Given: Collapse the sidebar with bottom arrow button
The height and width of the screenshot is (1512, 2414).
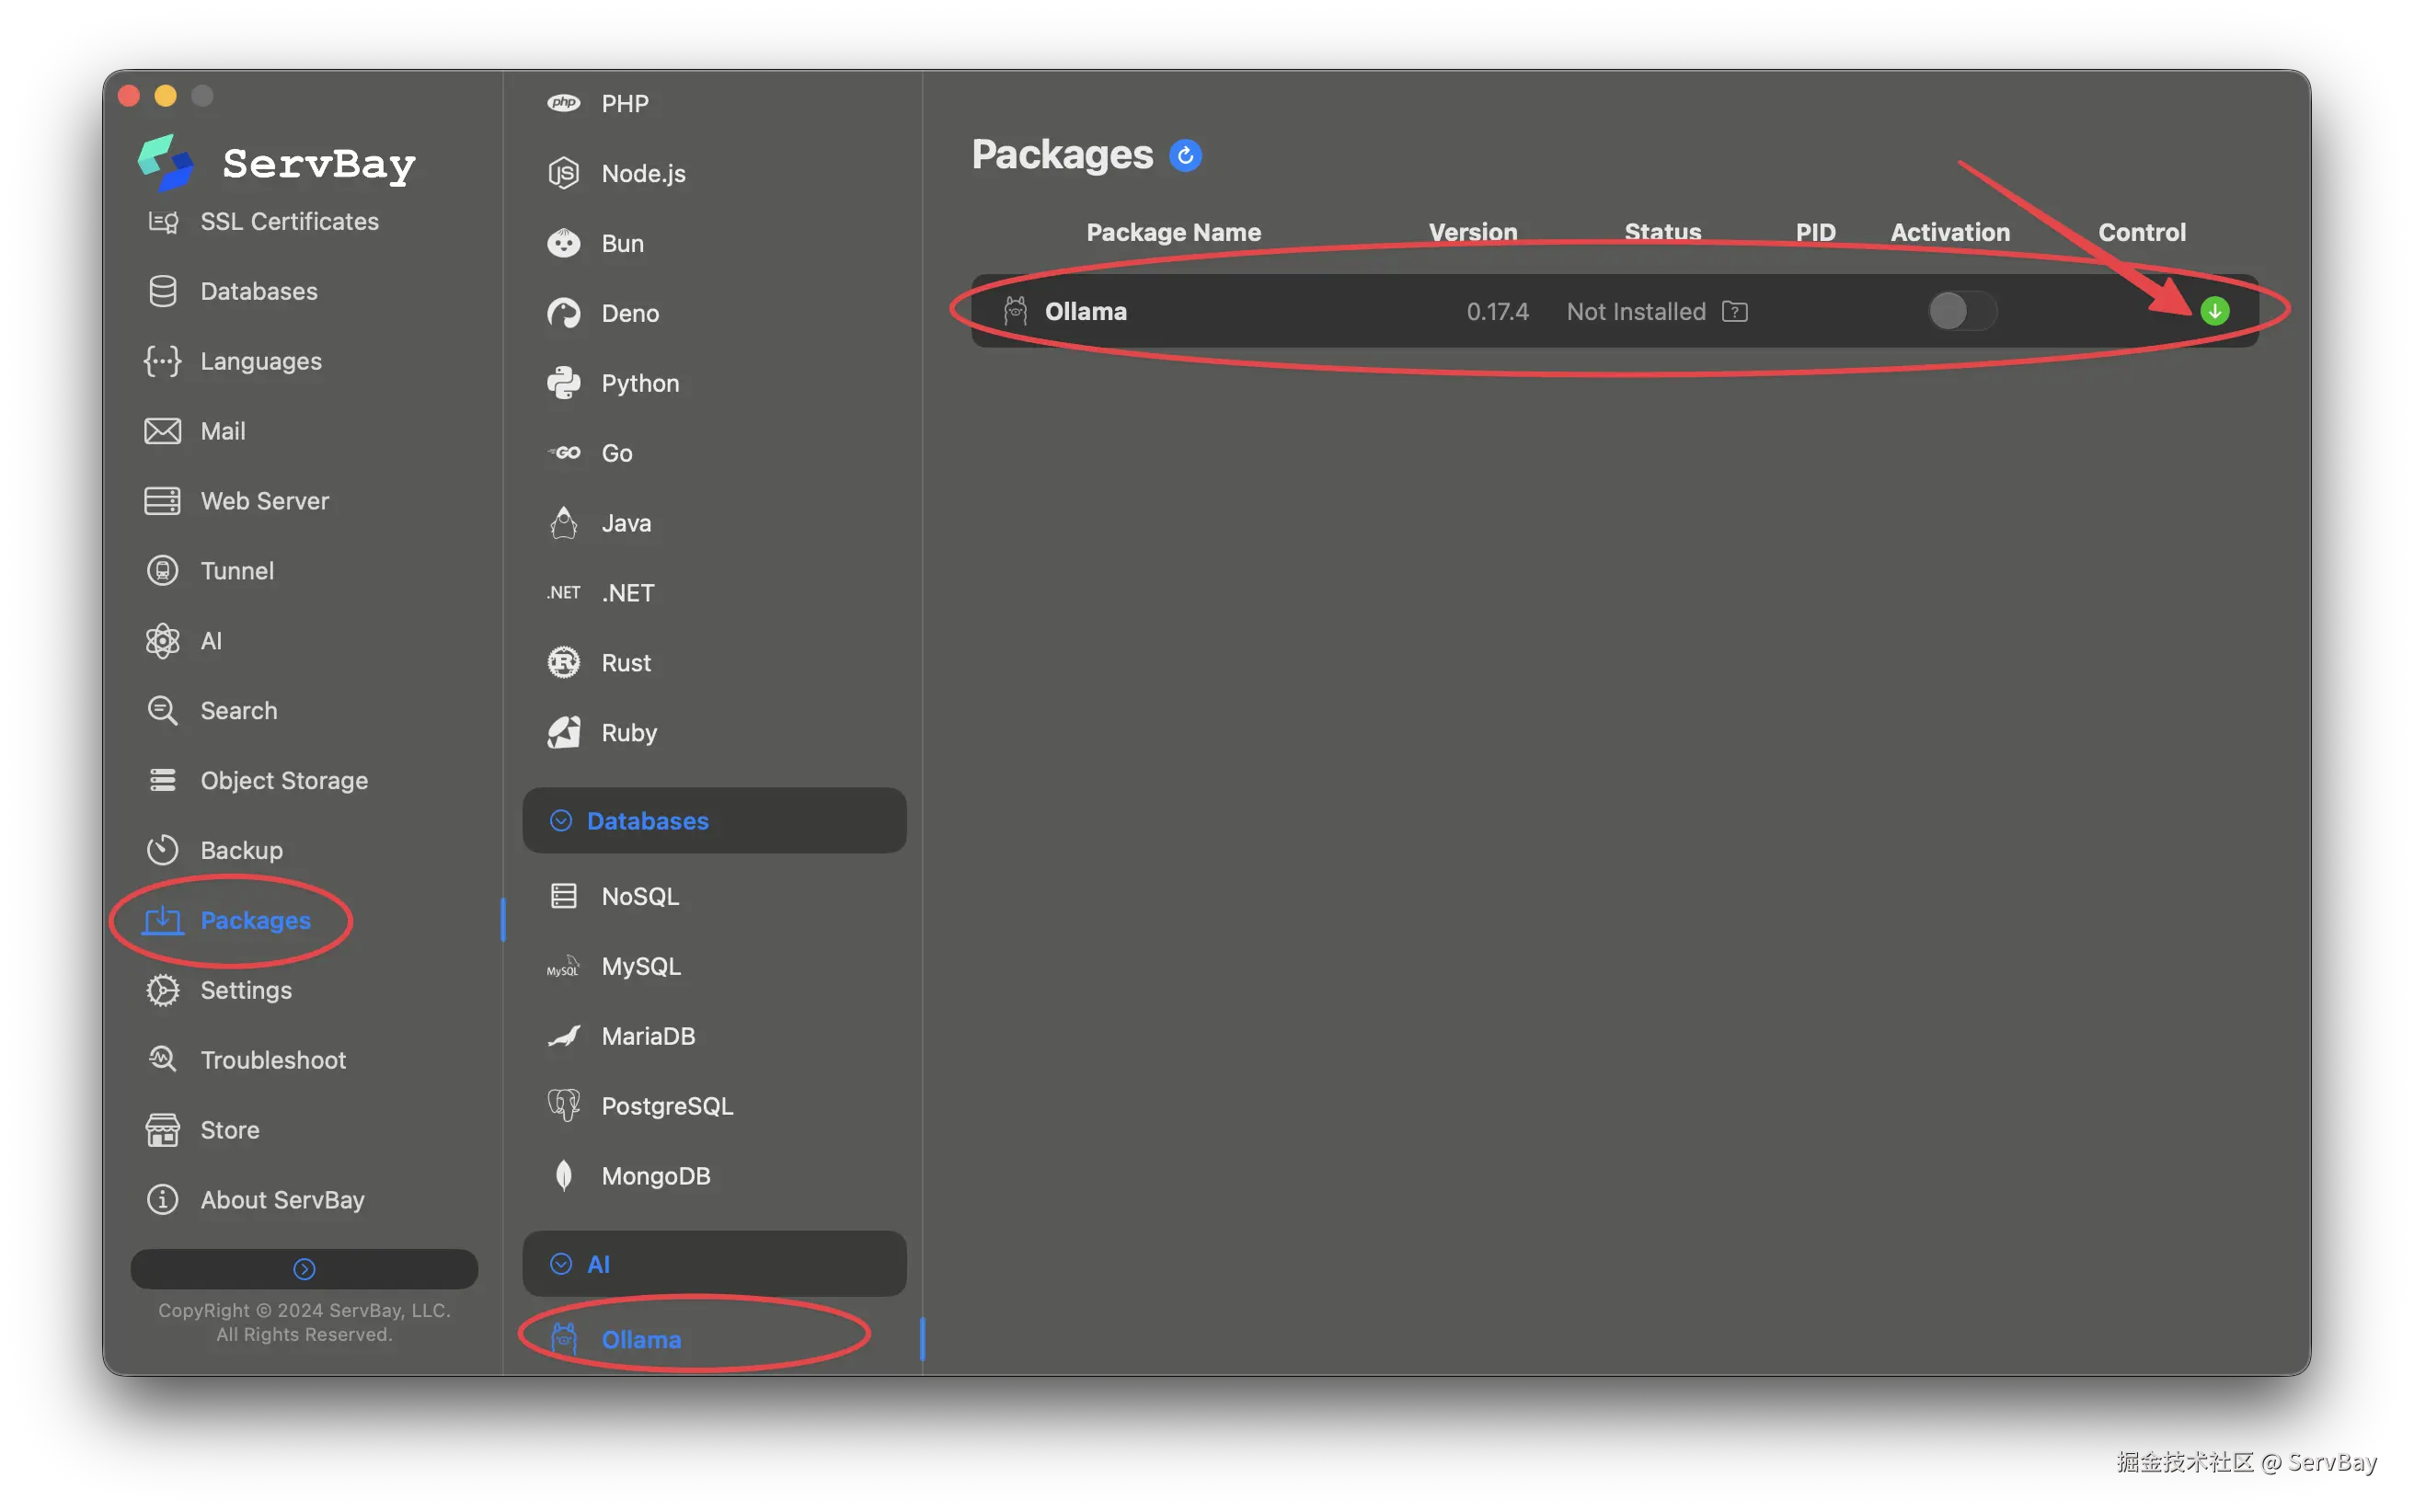Looking at the screenshot, I should (304, 1269).
